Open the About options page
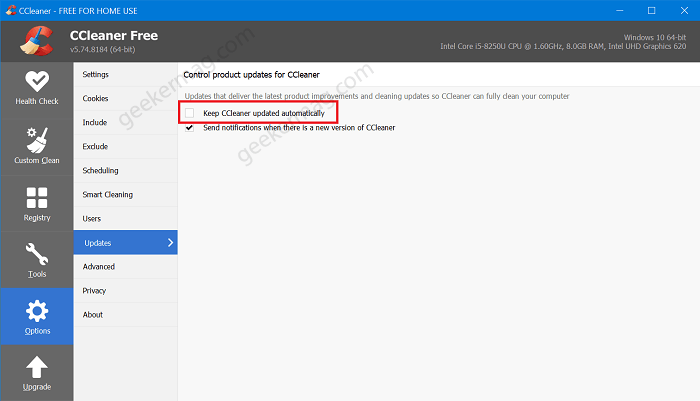Viewport: 700px width, 401px height. (x=125, y=315)
